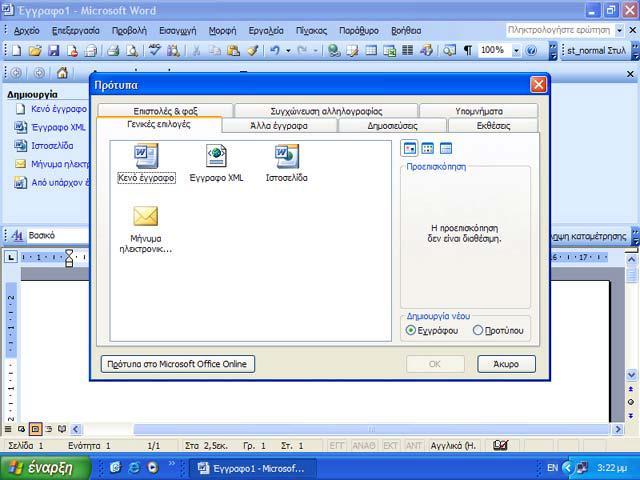Open a file with the folder icon
This screenshot has width=640, height=480.
(x=35, y=51)
